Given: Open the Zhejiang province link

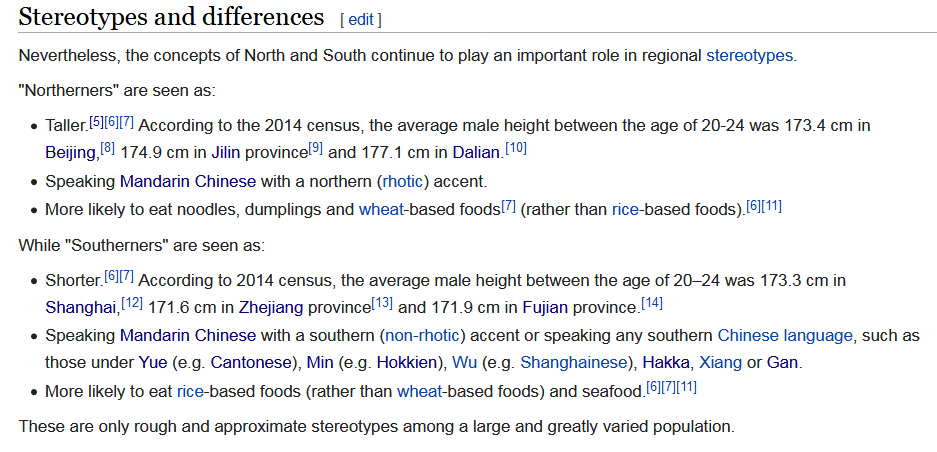Looking at the screenshot, I should tap(271, 307).
